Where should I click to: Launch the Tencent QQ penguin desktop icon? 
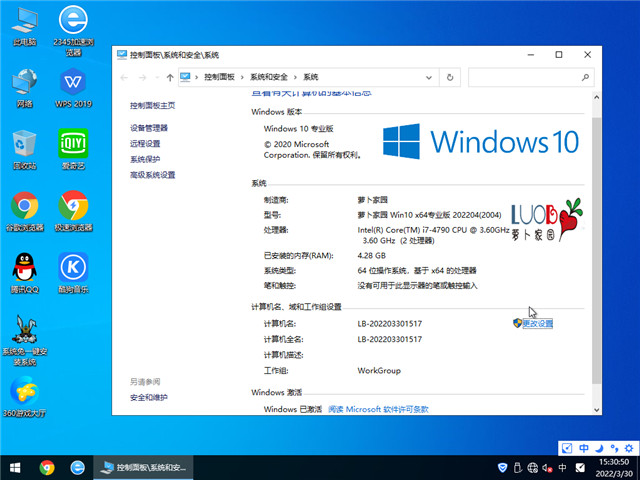[x=24, y=273]
